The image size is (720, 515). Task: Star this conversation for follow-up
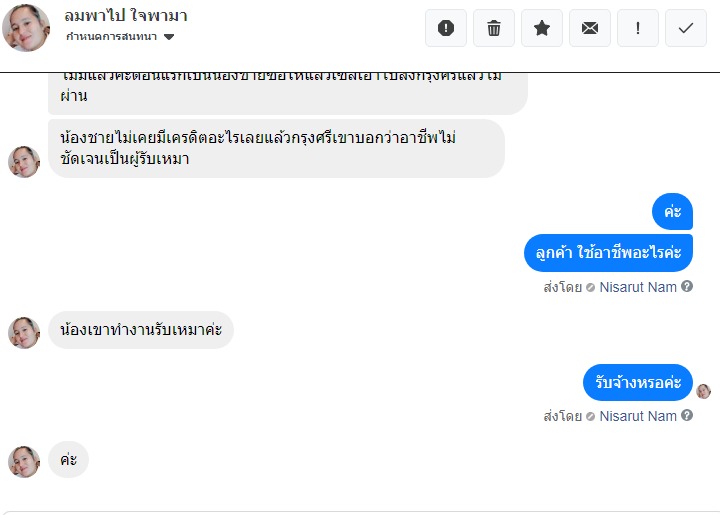[542, 28]
